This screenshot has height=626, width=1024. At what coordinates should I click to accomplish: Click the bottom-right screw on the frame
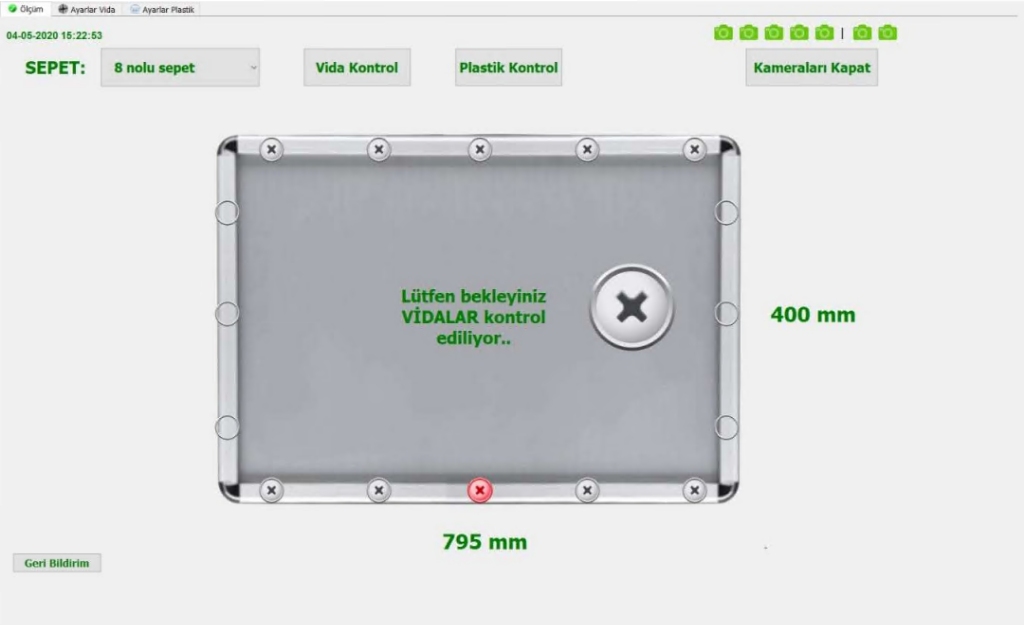(695, 490)
